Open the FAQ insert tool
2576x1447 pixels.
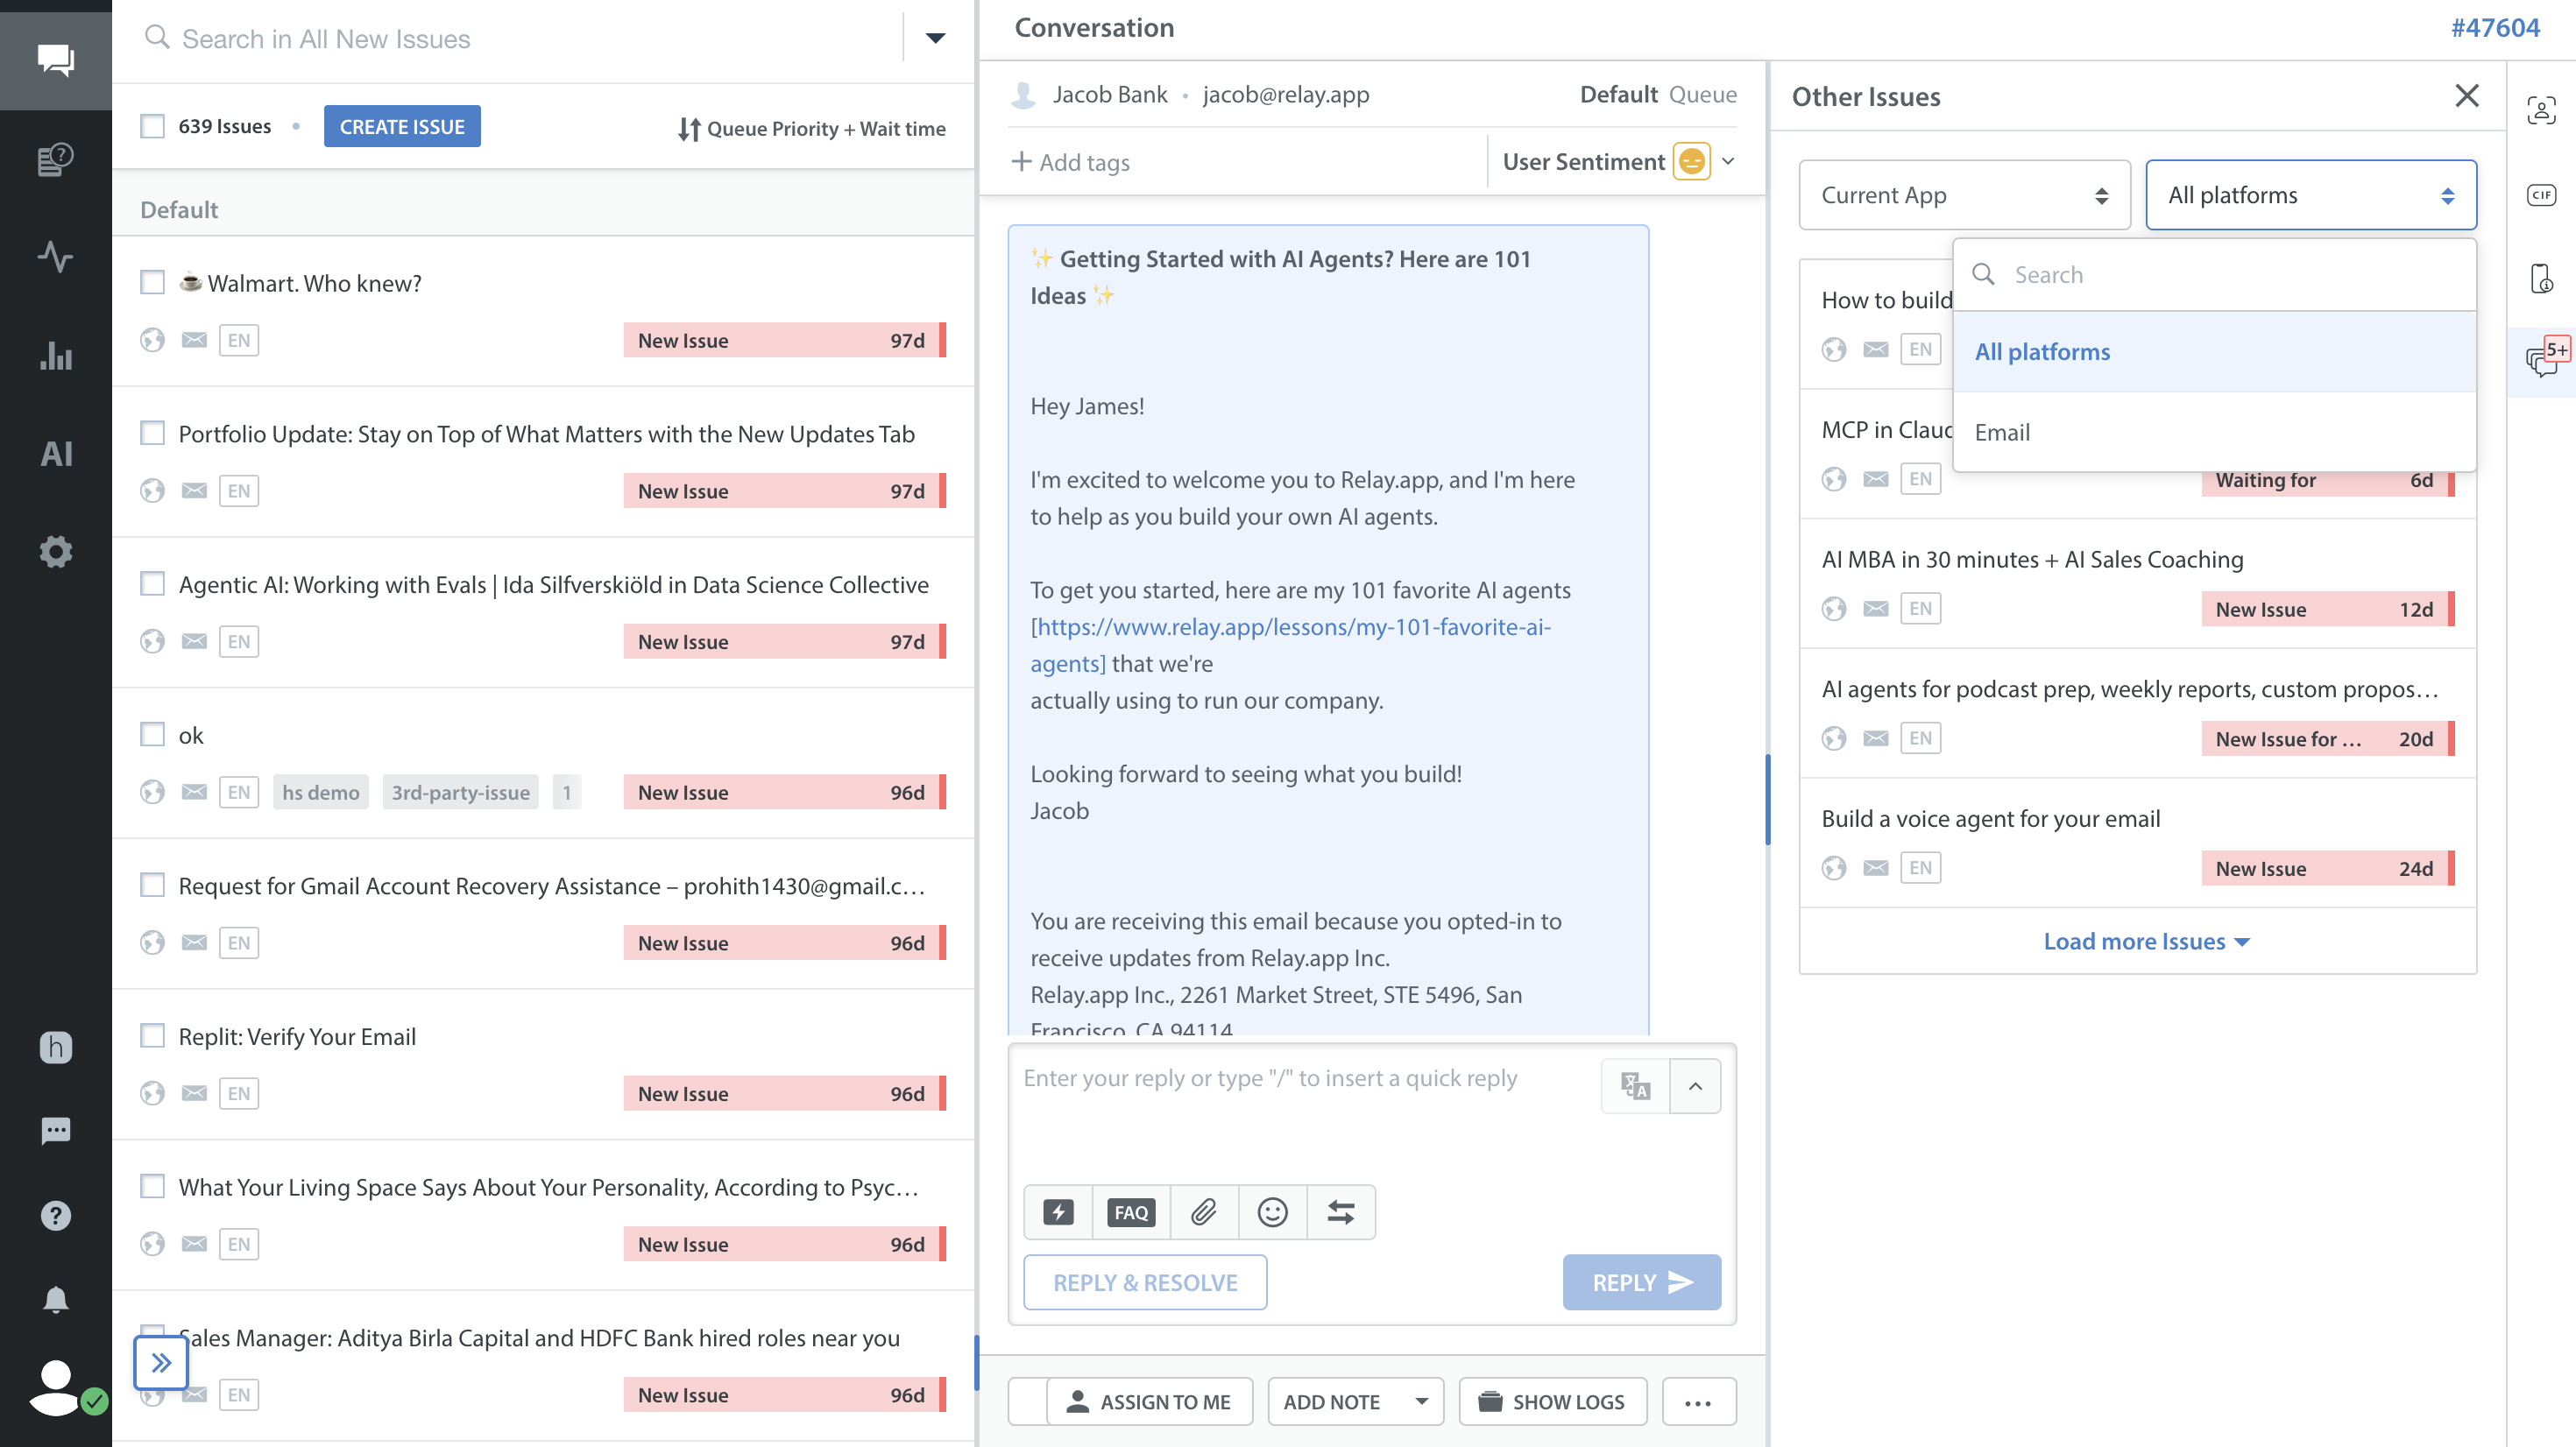pos(1131,1212)
